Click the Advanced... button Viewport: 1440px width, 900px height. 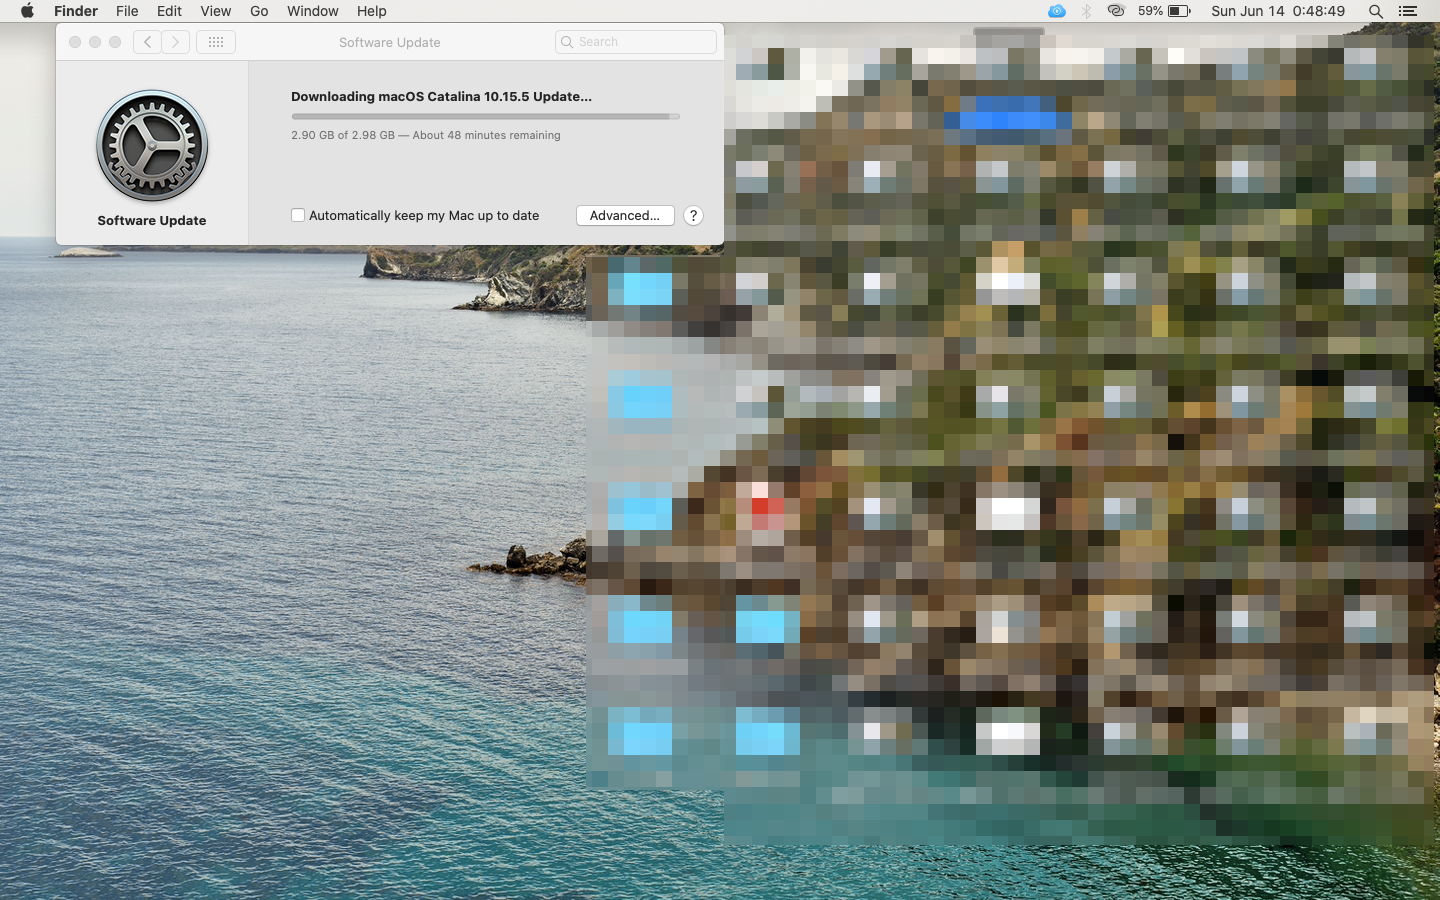[x=625, y=215]
